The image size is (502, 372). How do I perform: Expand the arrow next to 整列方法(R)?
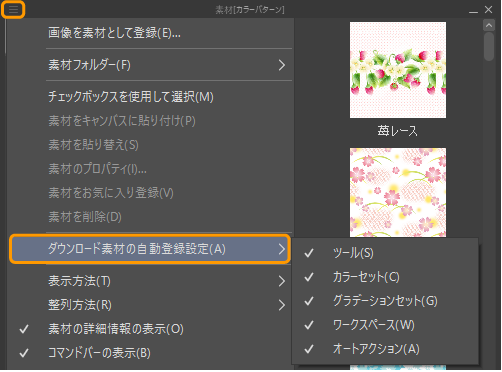(x=282, y=305)
